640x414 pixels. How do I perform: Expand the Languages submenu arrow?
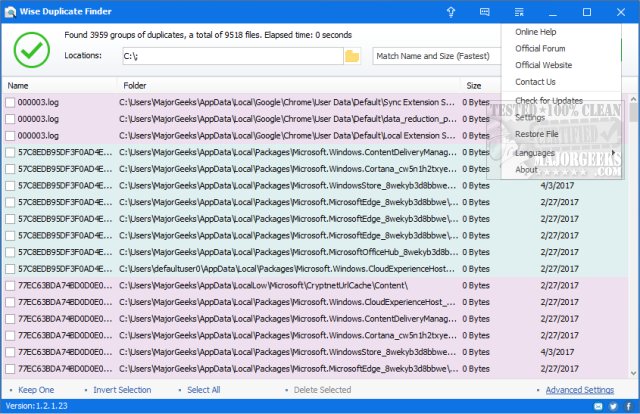point(613,153)
